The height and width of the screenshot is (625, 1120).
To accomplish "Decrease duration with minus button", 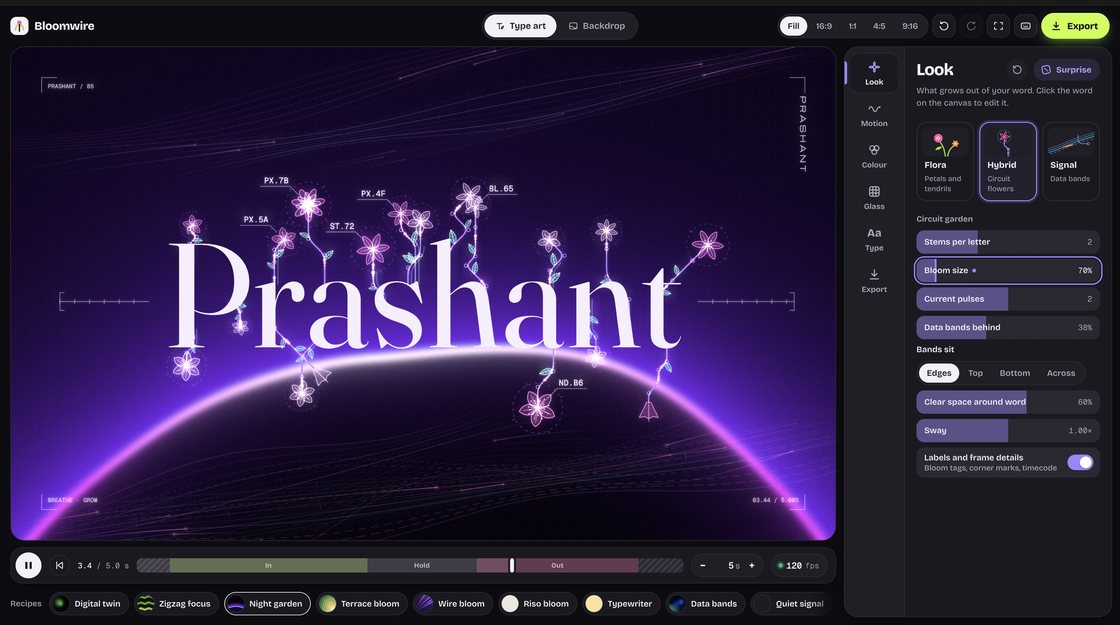I will 703,565.
